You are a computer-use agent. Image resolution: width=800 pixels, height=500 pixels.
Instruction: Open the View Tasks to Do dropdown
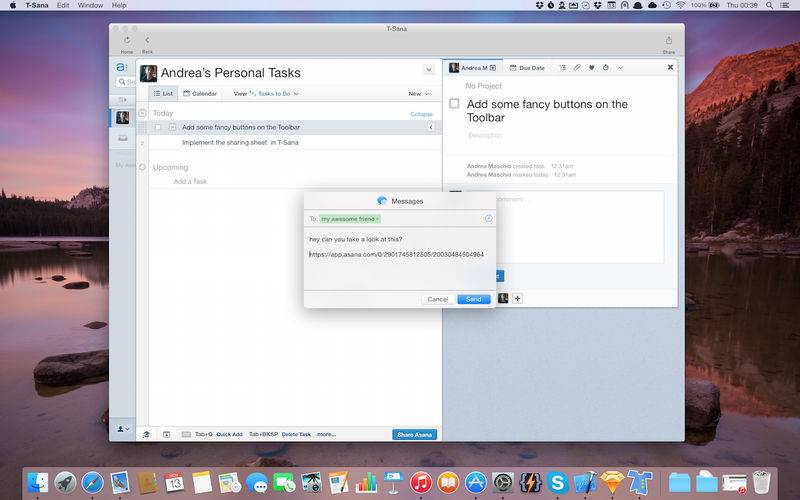point(266,93)
